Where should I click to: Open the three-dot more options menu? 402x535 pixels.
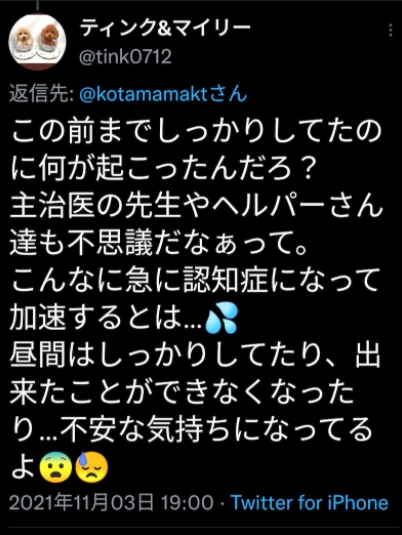(390, 31)
